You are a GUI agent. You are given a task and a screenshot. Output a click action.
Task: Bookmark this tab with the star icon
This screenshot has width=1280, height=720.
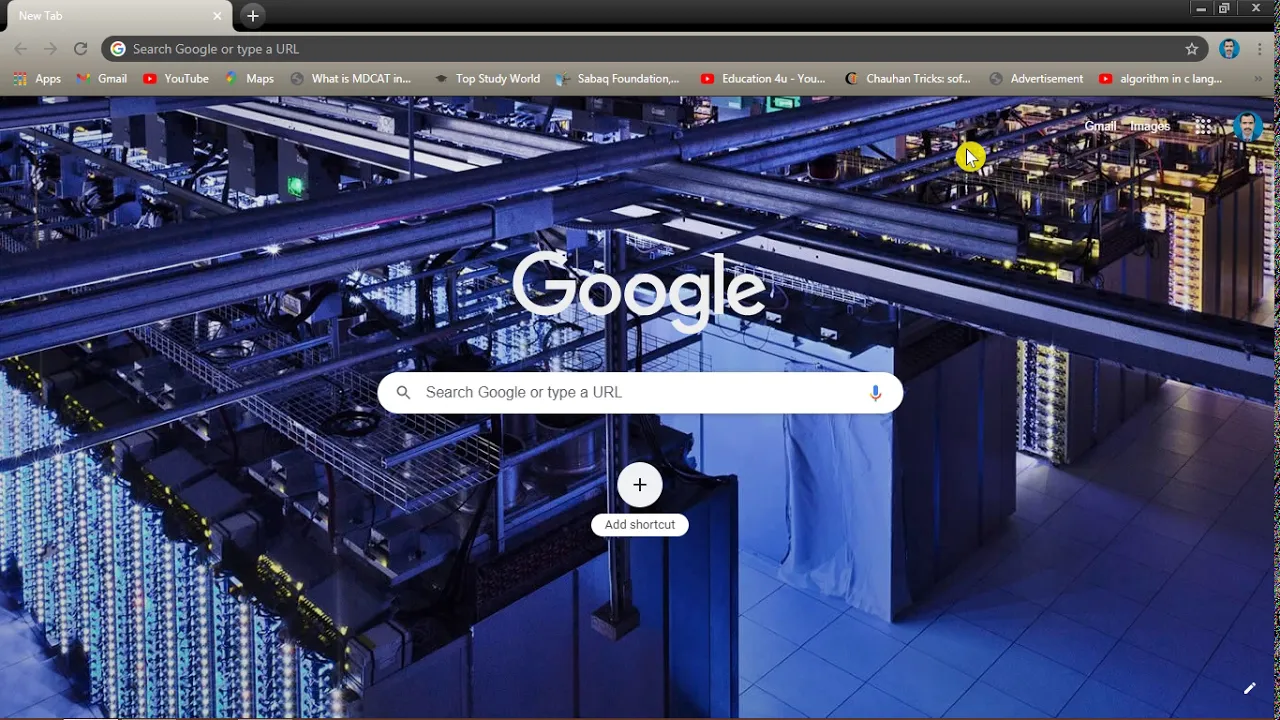click(1192, 49)
